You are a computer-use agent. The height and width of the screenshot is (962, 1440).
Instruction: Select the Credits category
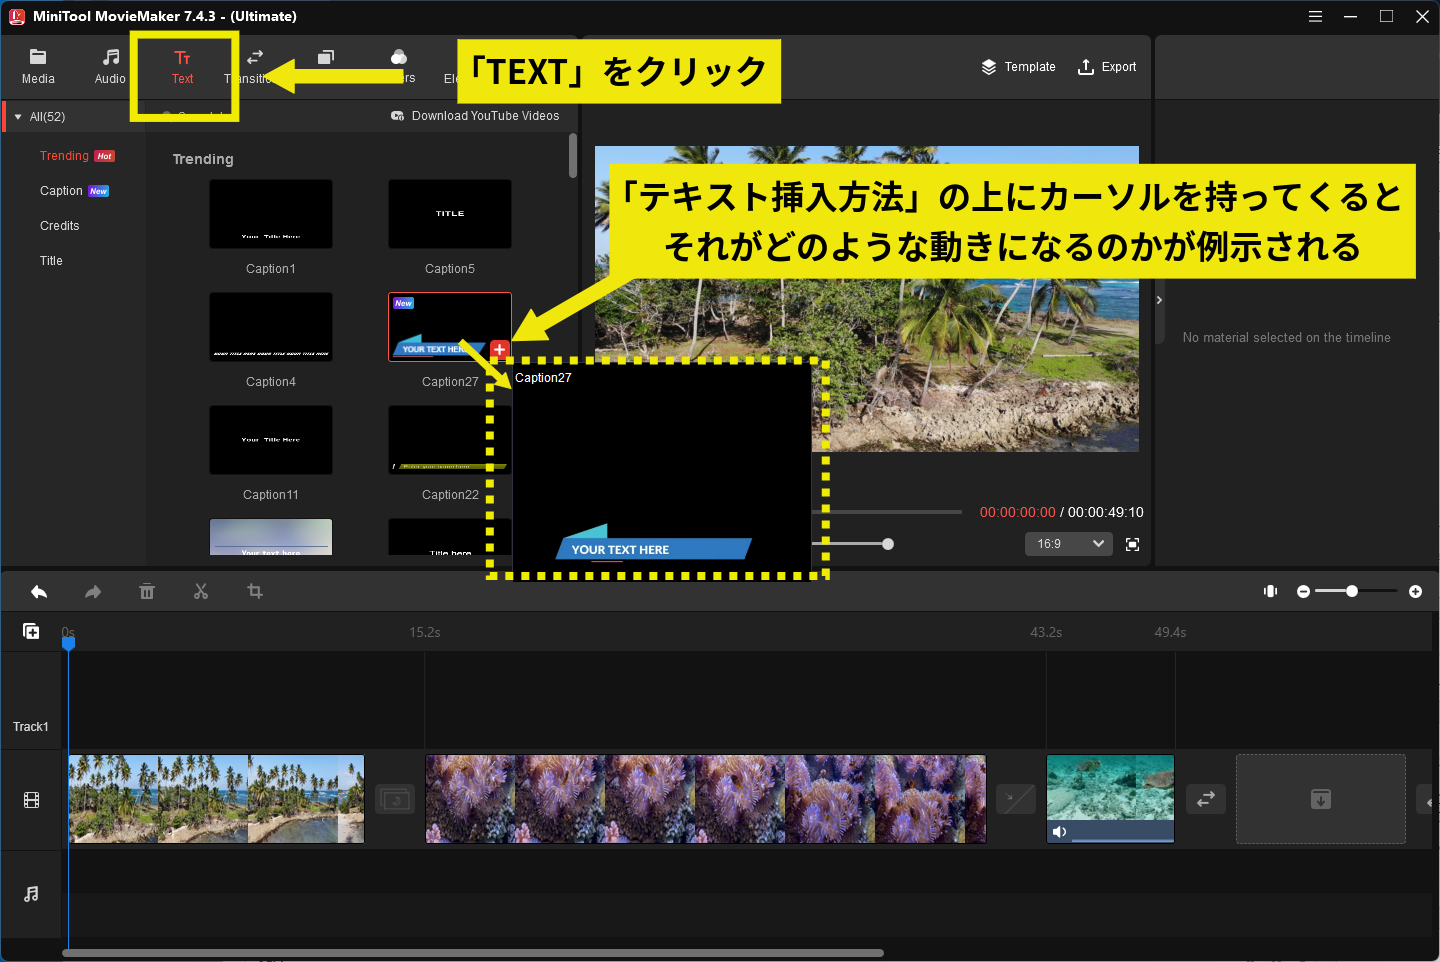coord(60,226)
